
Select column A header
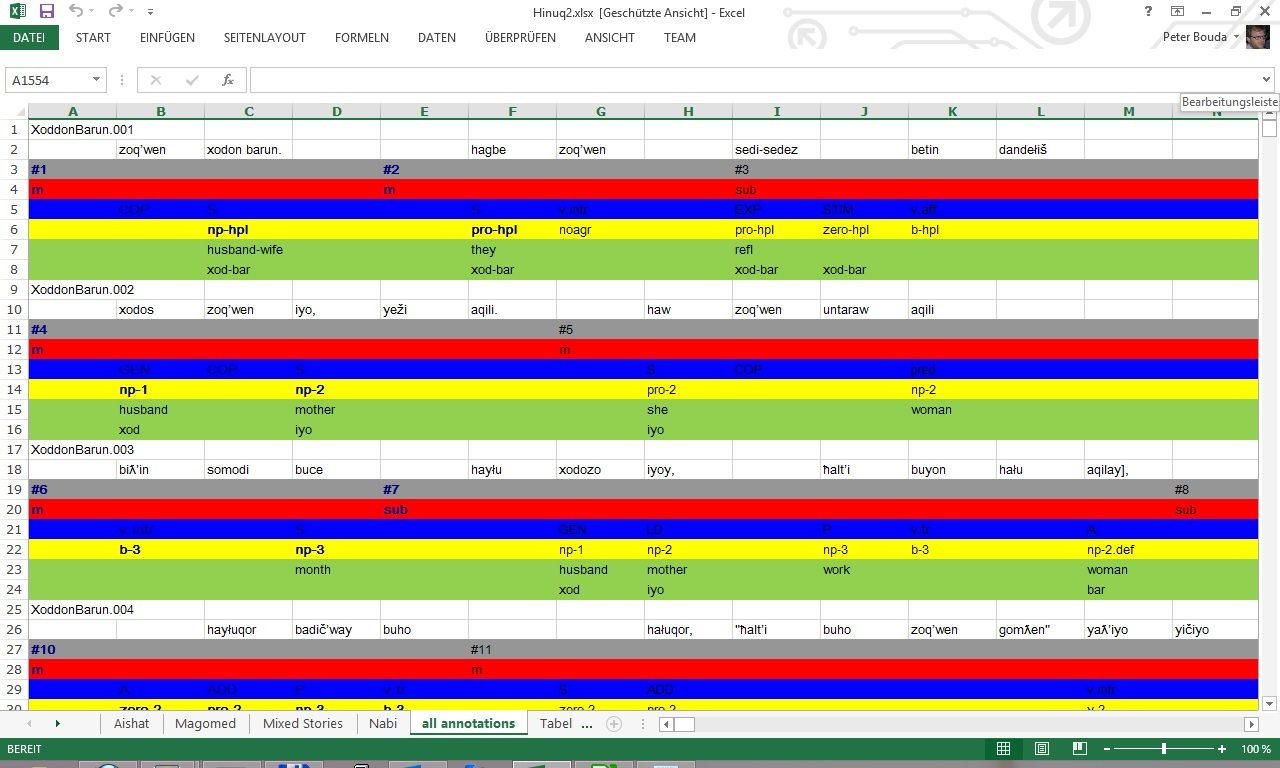pos(72,112)
